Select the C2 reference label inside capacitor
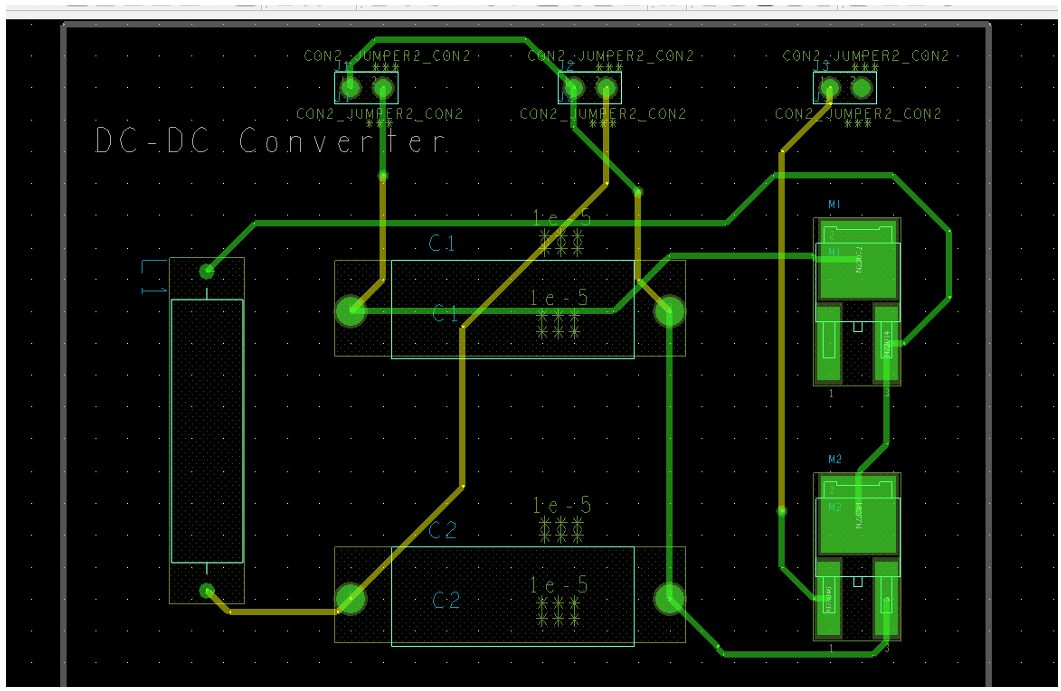1061x691 pixels. 446,601
